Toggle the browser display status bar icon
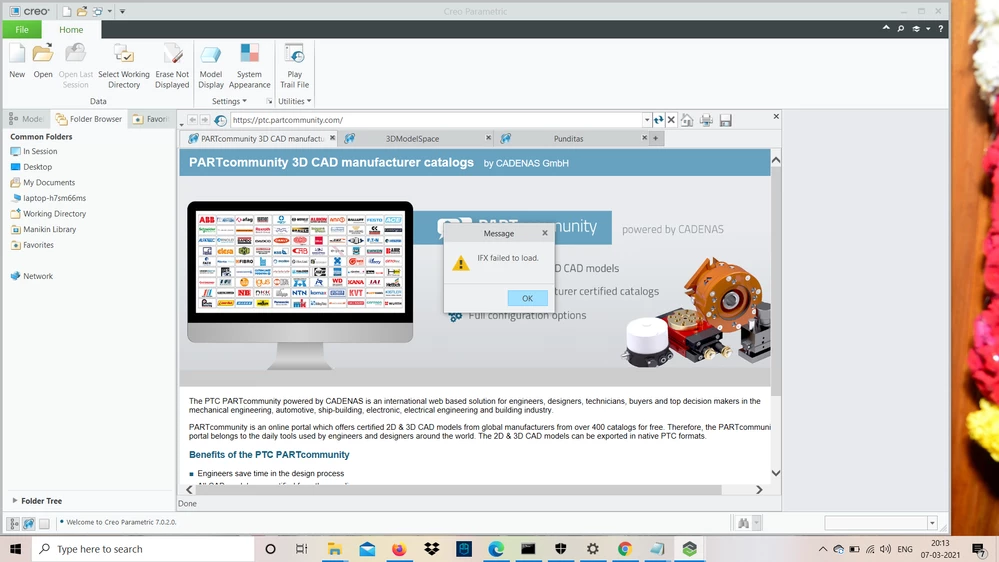The width and height of the screenshot is (999, 562). pos(29,524)
